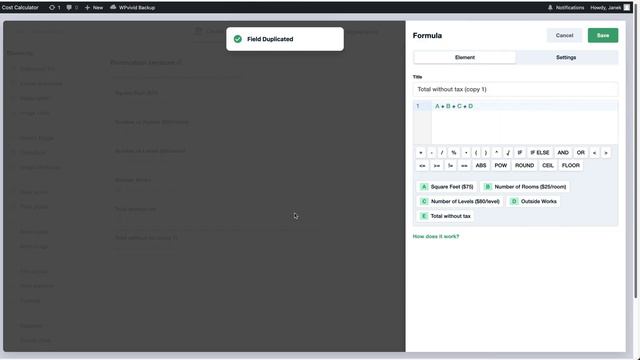The width and height of the screenshot is (640, 360).
Task: Switch to the Element tab
Action: pos(464,58)
